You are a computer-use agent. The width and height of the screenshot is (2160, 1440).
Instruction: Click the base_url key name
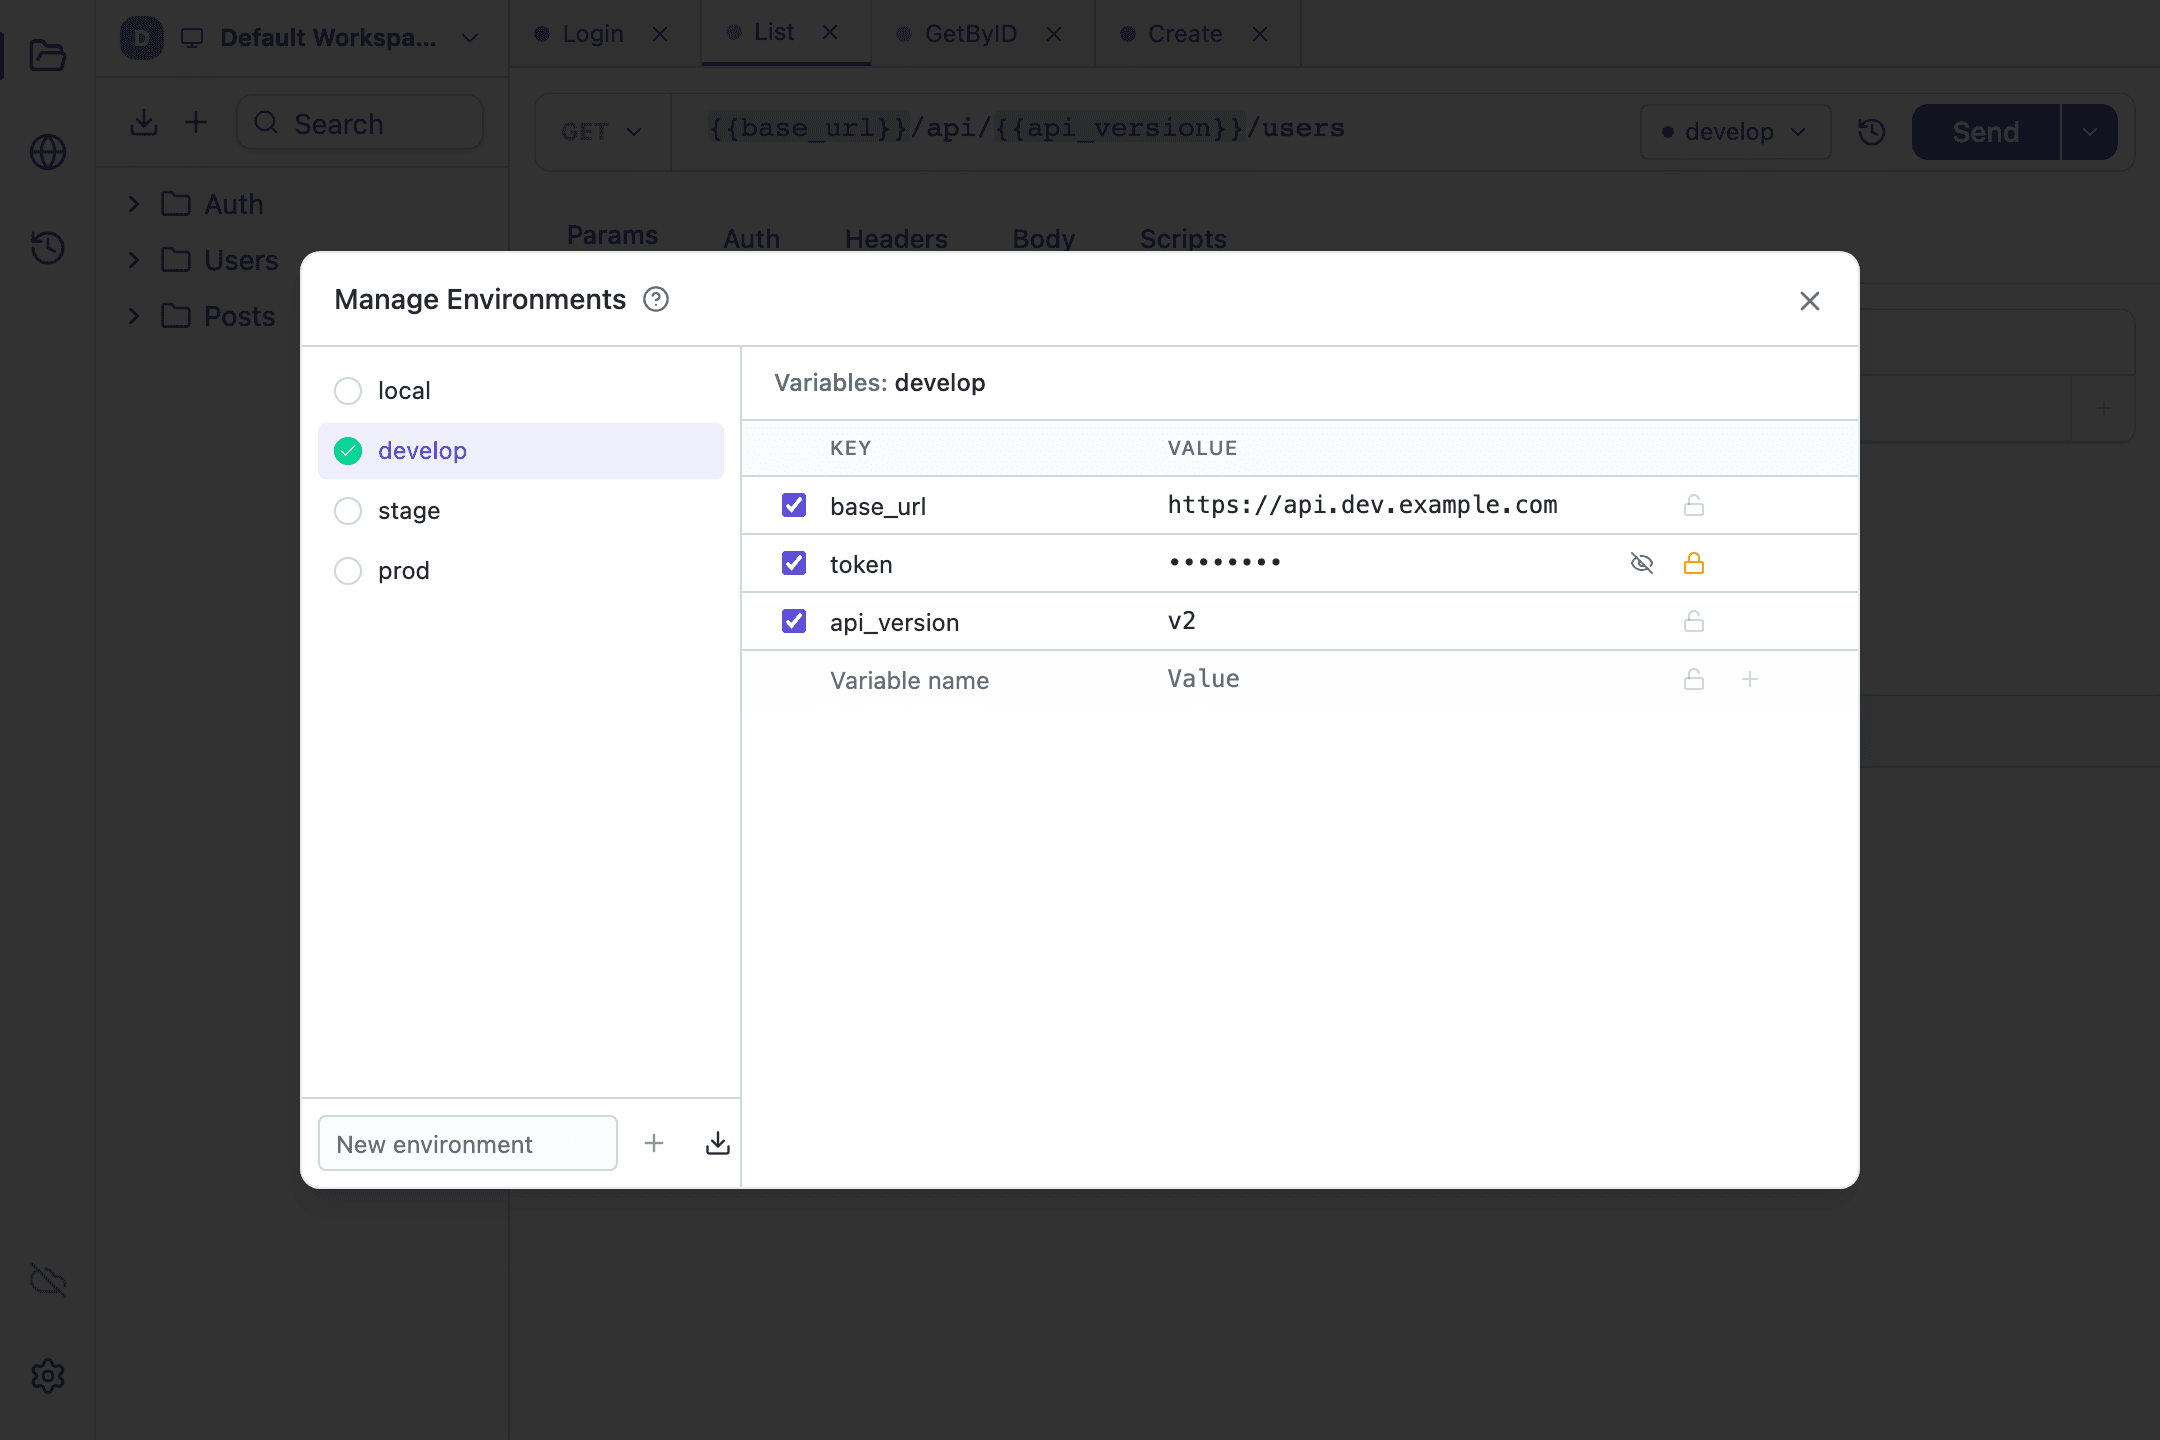(x=878, y=506)
